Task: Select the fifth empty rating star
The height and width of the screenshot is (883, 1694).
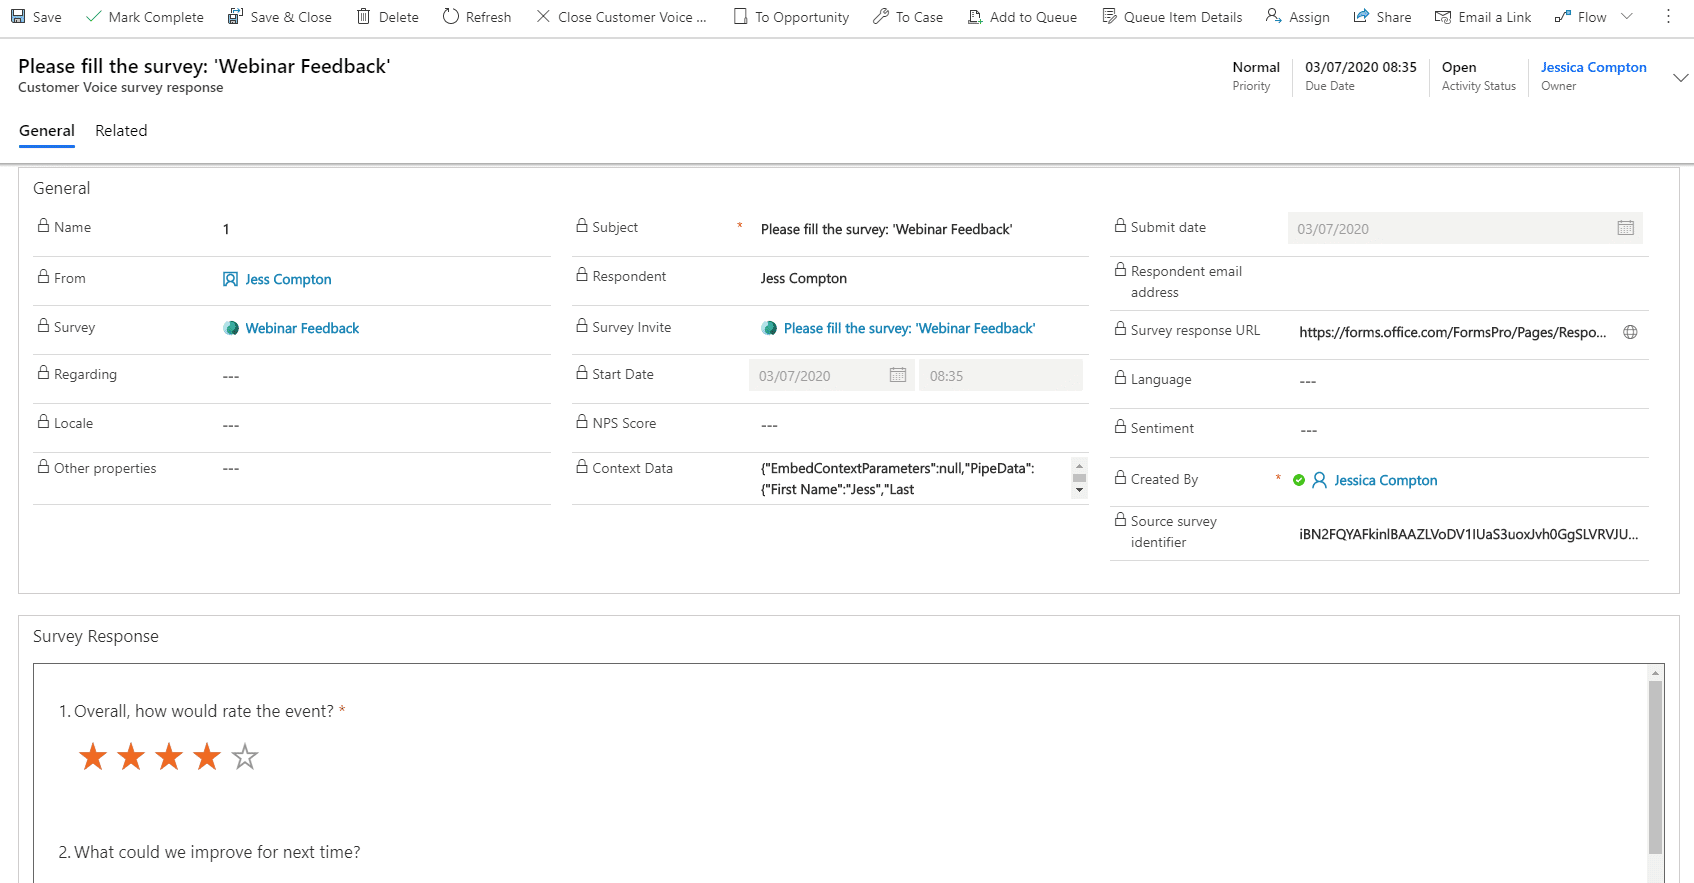Action: tap(245, 757)
